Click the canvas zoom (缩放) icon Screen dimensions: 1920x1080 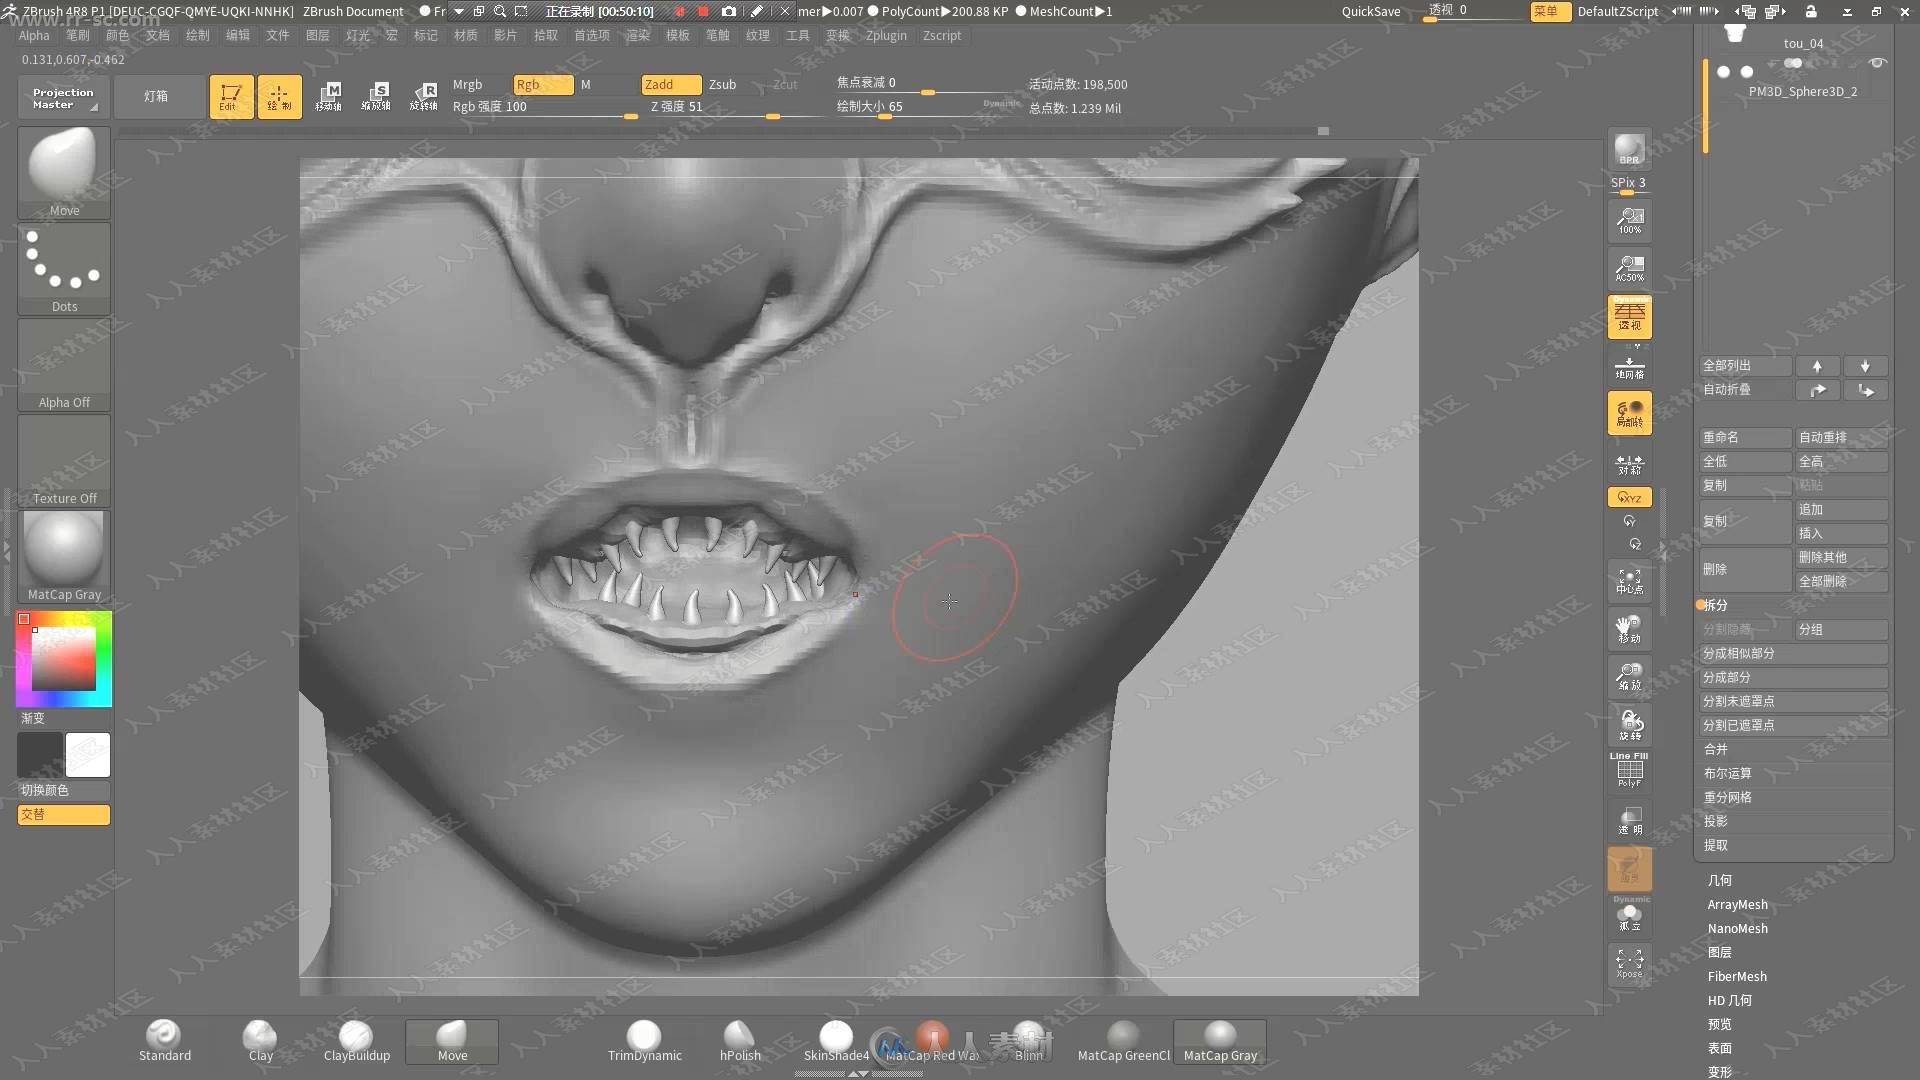click(1629, 677)
